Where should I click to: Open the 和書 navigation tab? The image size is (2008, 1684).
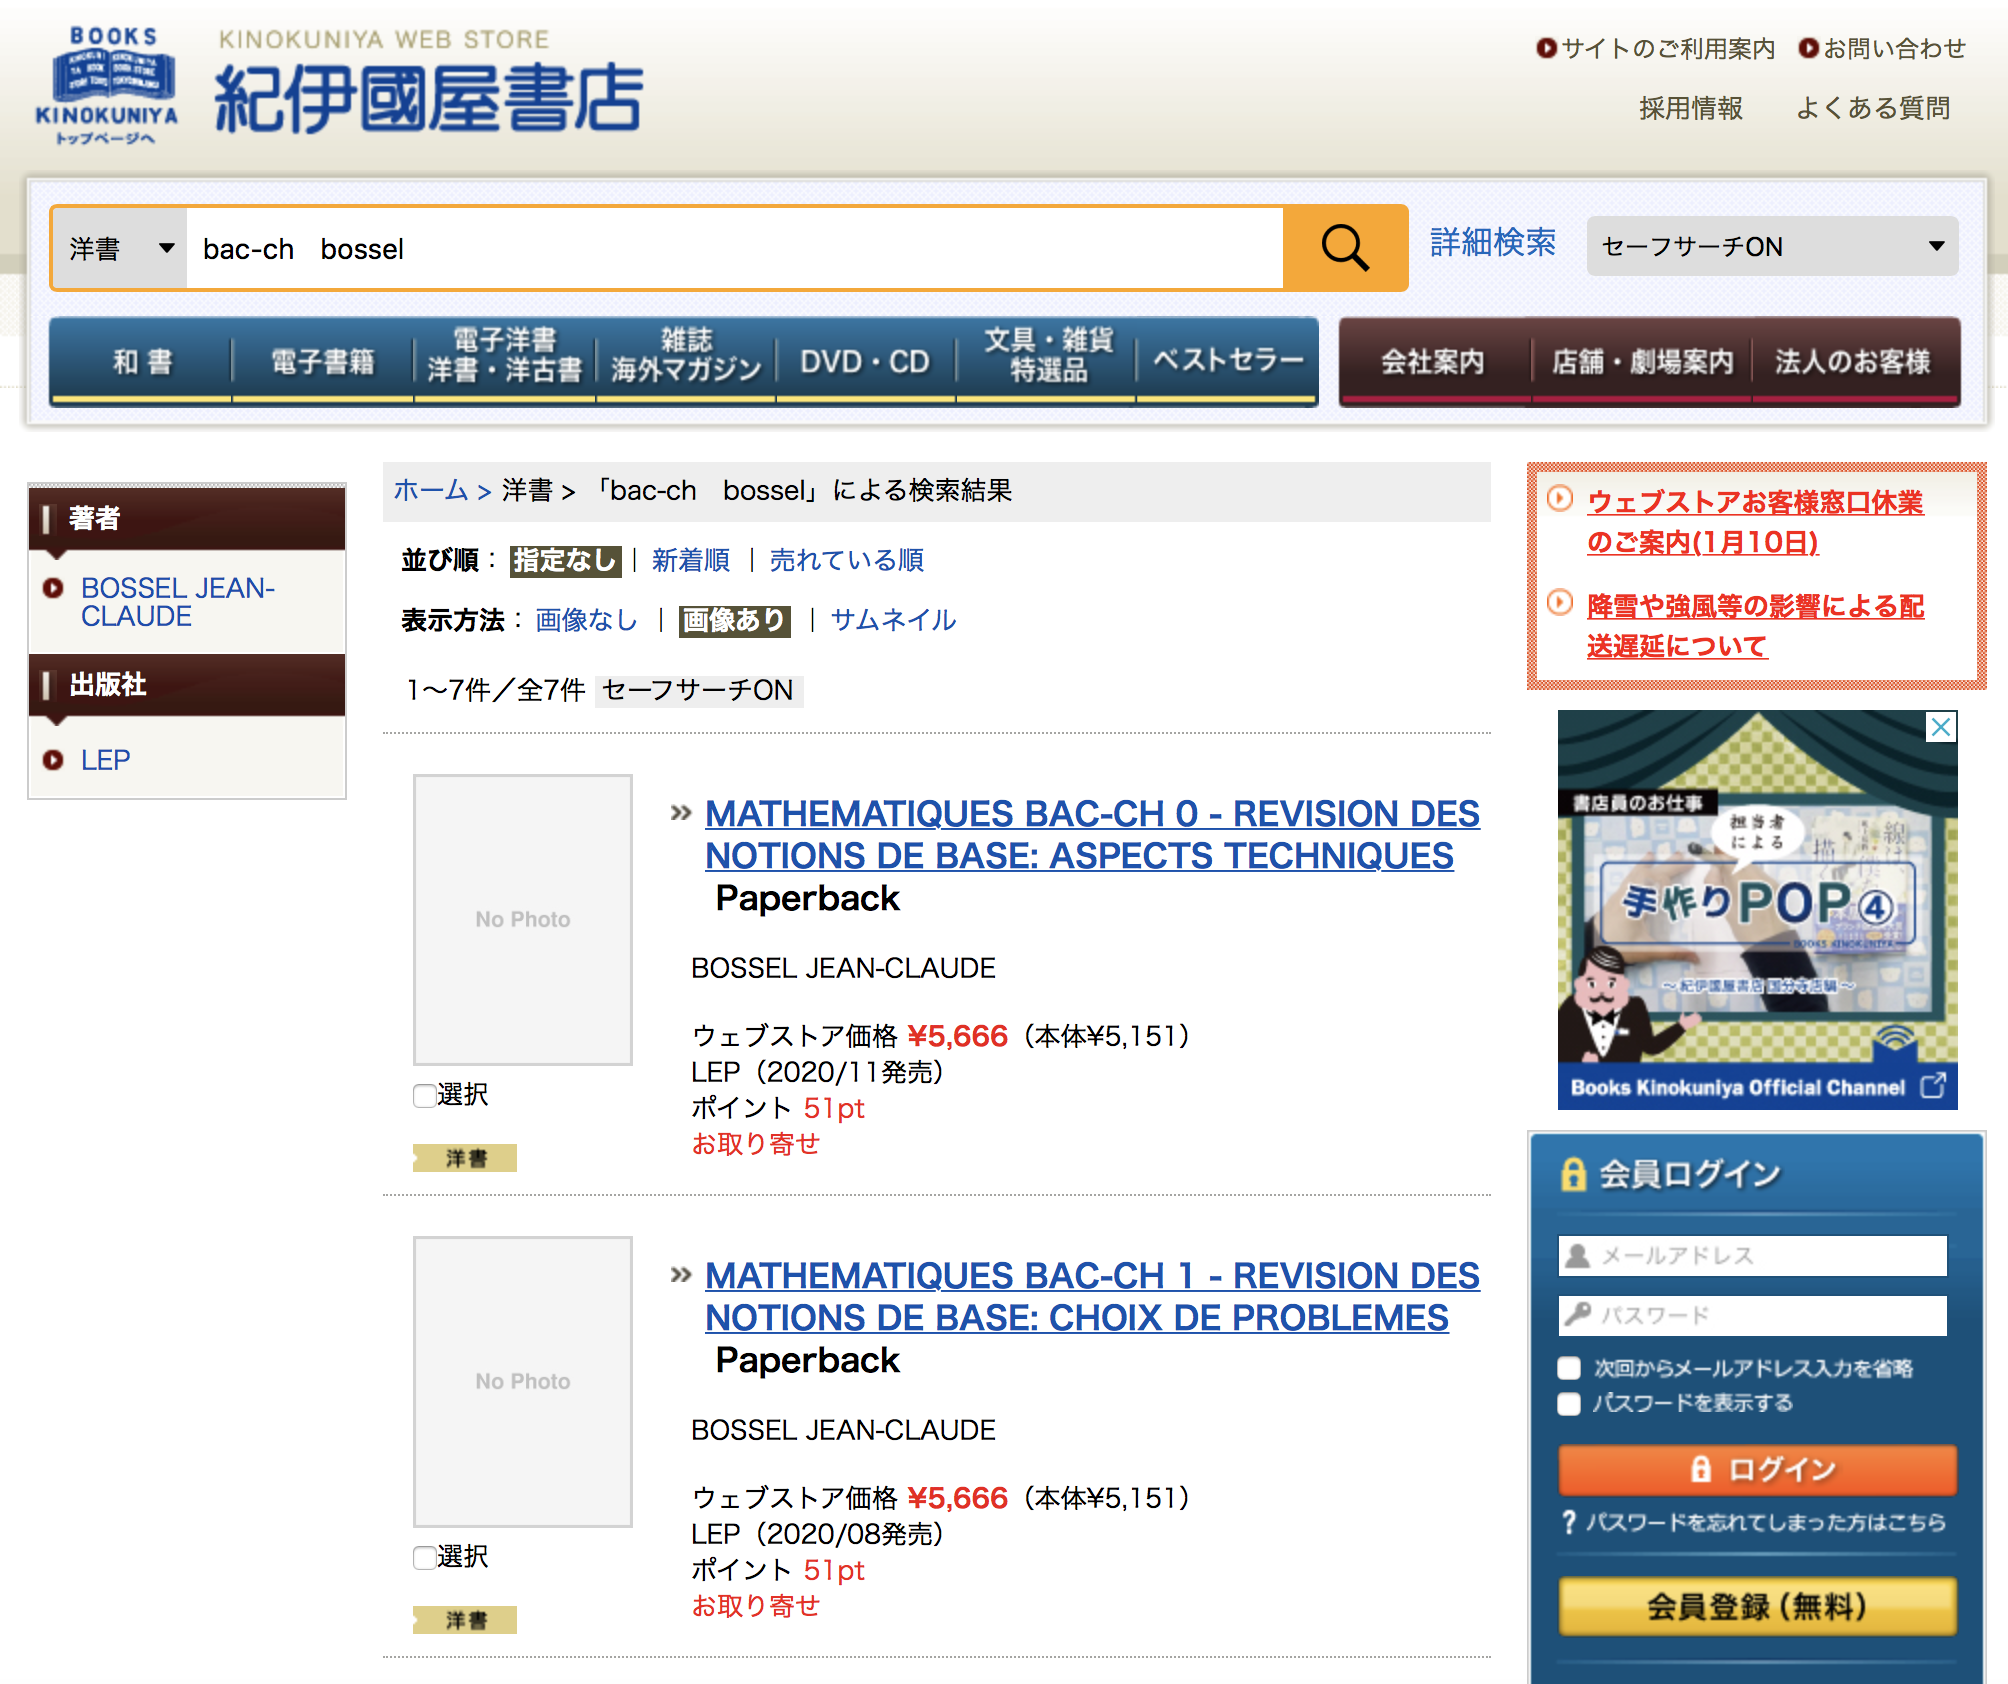[x=142, y=361]
